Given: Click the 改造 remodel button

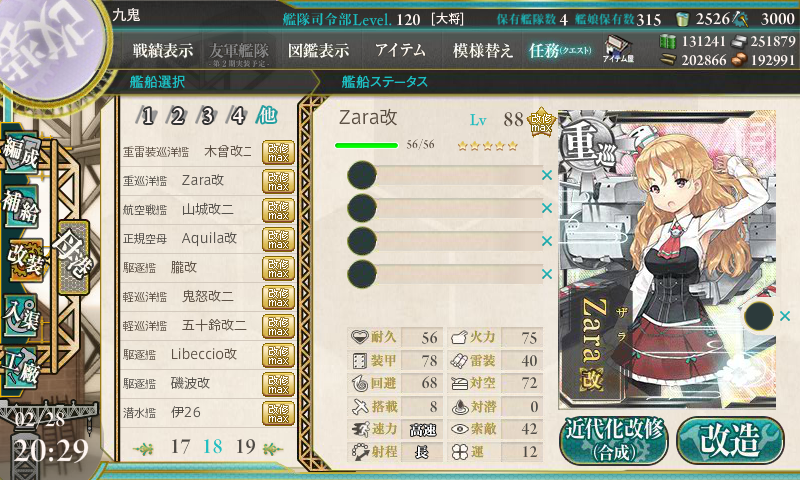Looking at the screenshot, I should point(730,440).
